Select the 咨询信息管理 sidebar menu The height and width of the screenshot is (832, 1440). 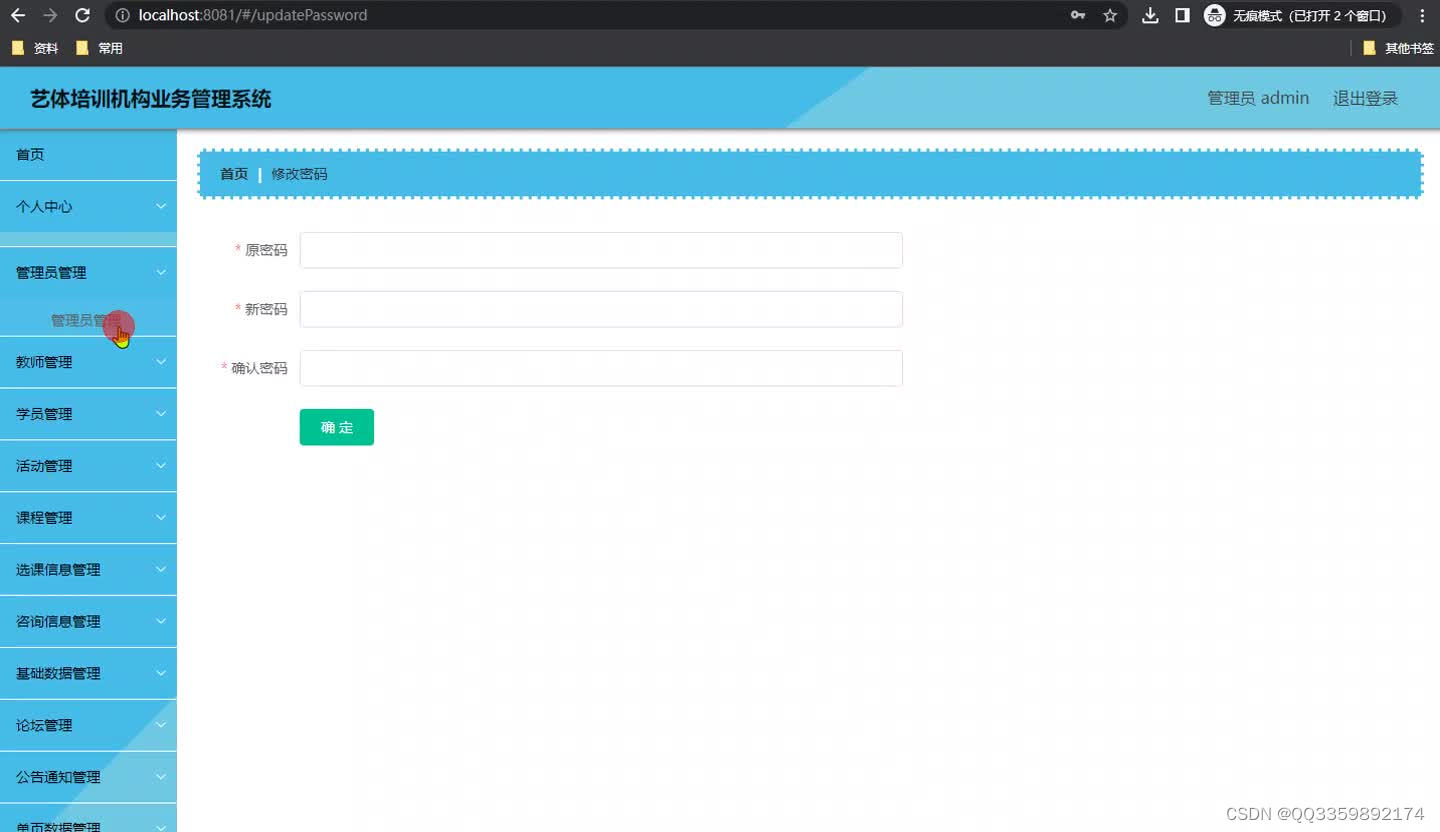[x=88, y=622]
